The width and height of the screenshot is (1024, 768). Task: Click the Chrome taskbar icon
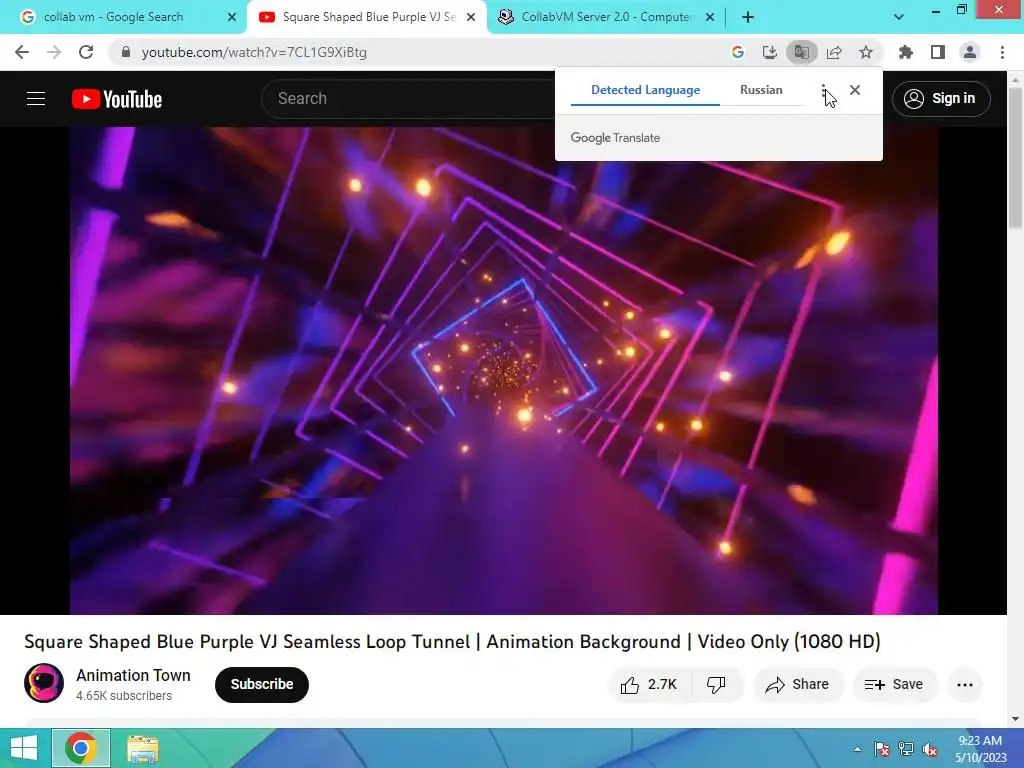[81, 748]
